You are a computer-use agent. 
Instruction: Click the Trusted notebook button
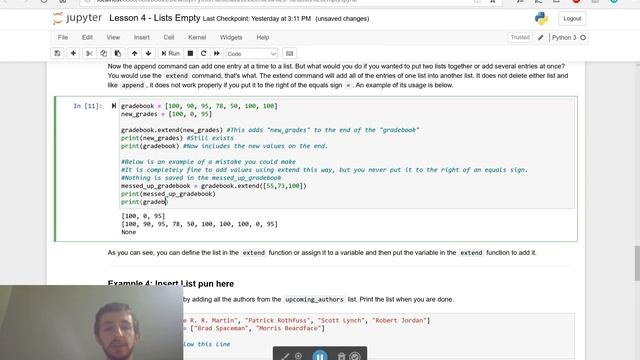coord(520,38)
